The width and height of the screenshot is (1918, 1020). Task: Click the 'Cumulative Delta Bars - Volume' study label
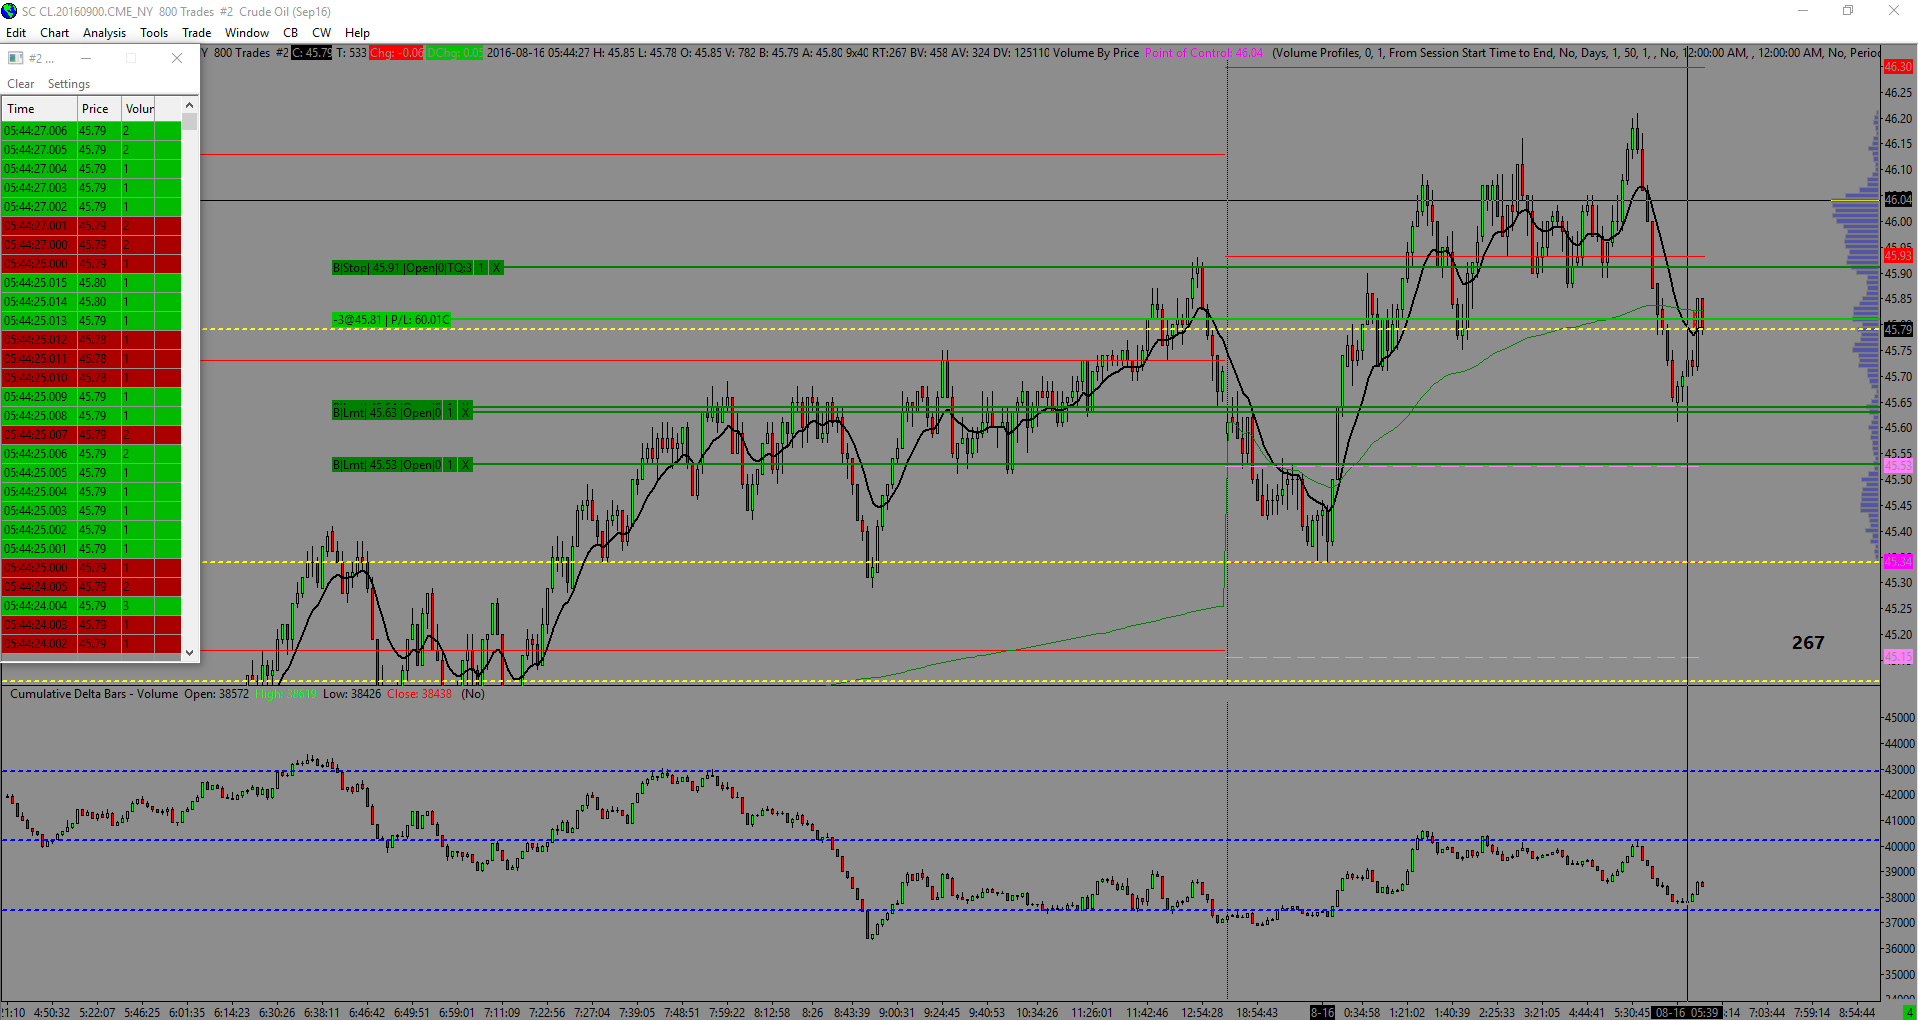click(x=94, y=694)
